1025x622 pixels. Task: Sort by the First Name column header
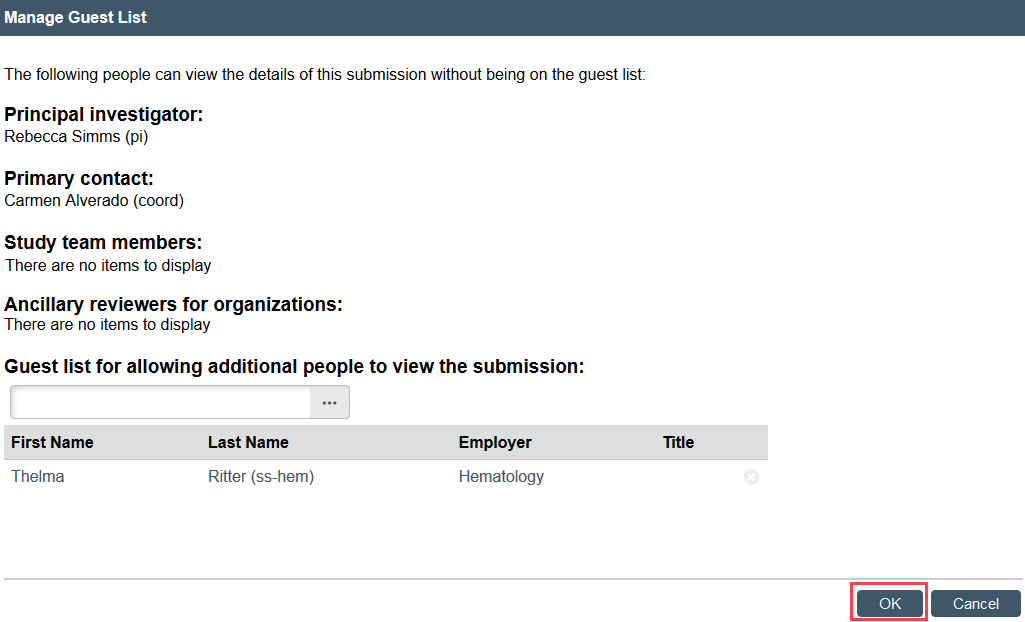(52, 442)
